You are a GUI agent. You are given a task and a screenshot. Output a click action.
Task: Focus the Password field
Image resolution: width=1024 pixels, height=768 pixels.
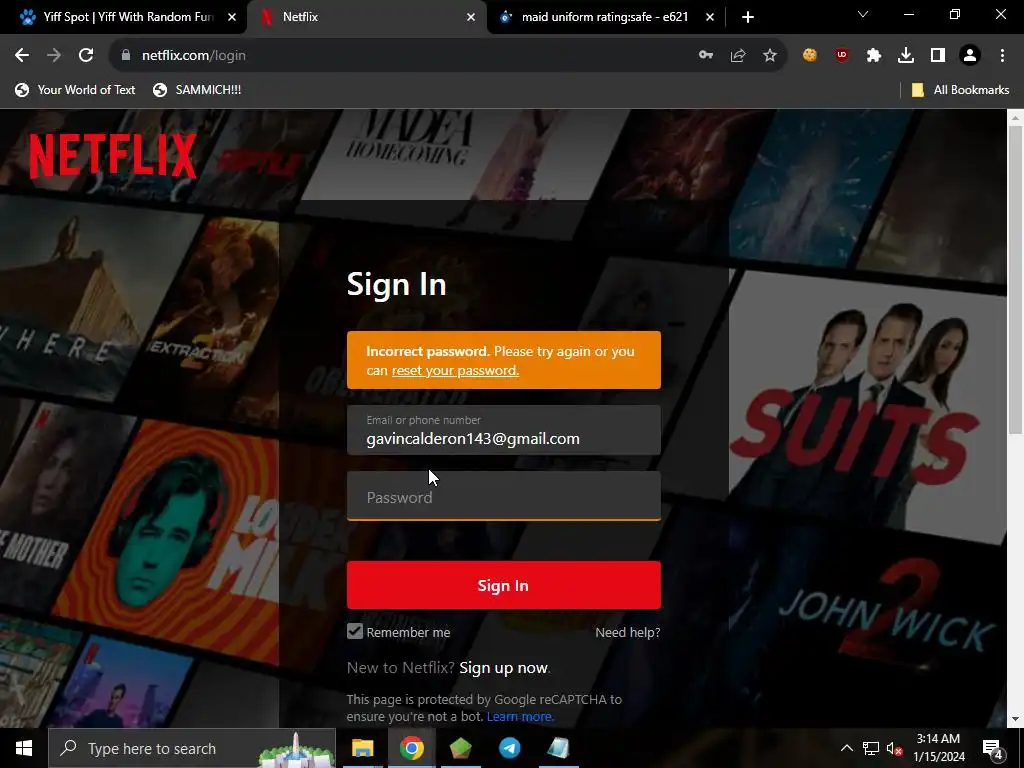(504, 496)
